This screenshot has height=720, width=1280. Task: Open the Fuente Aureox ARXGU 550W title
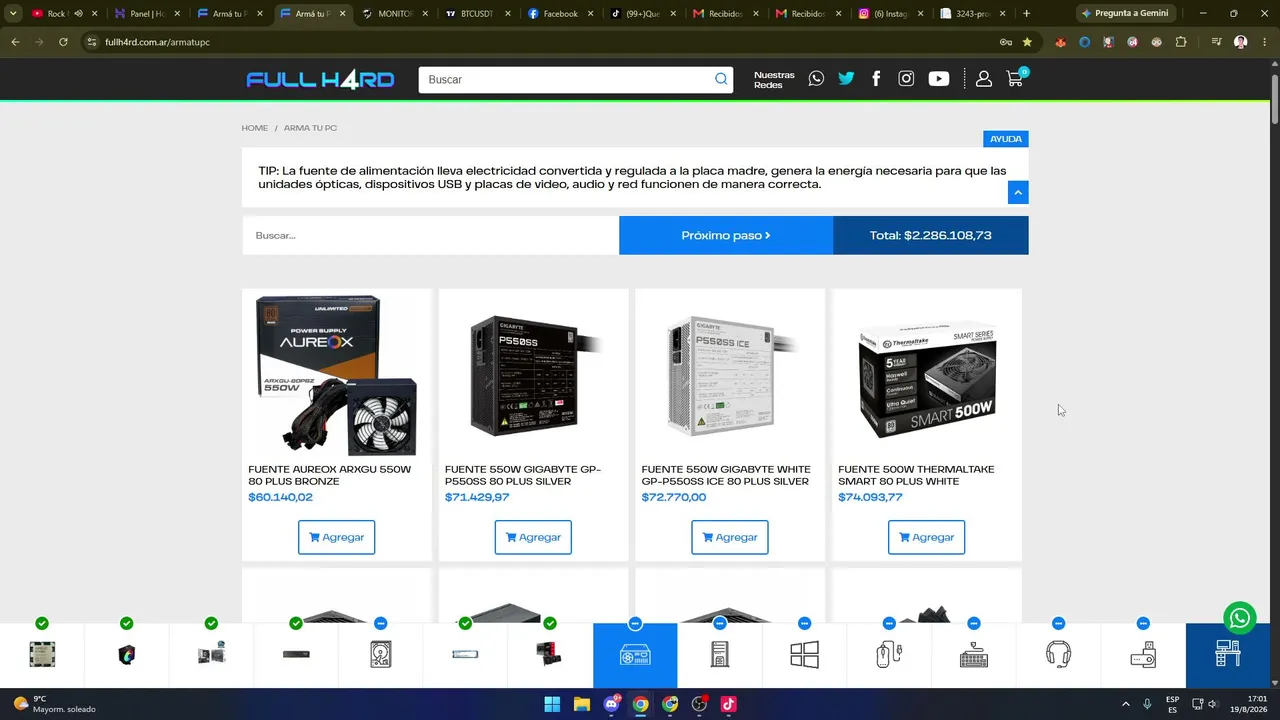330,475
